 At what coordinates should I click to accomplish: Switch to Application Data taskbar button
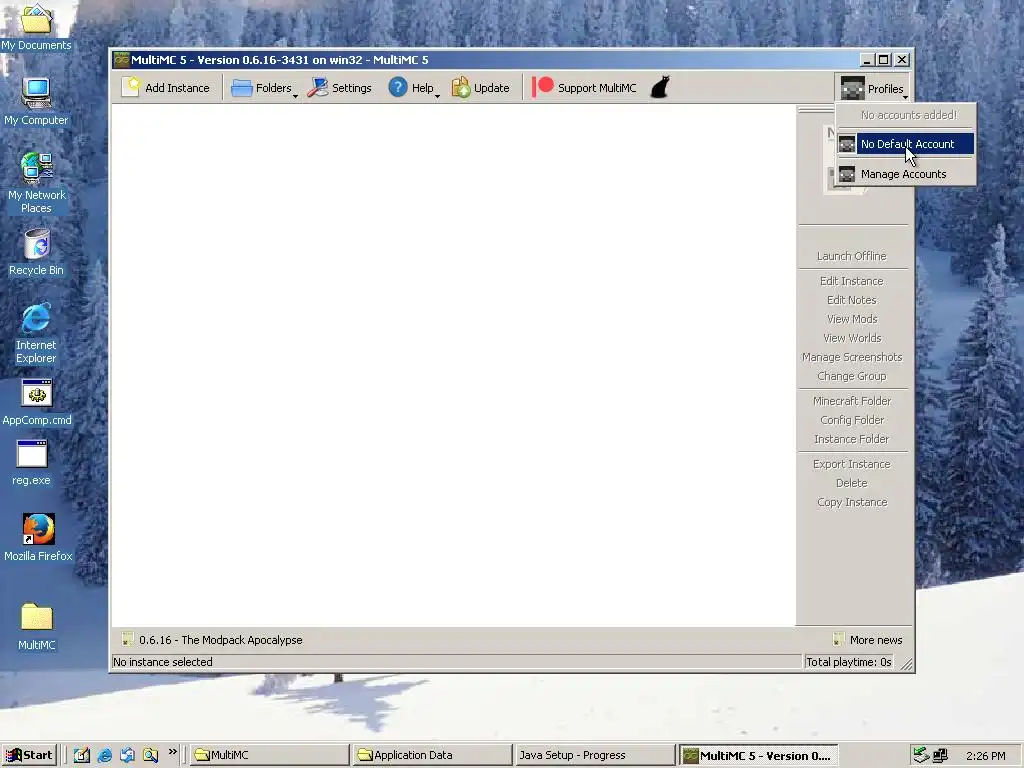pyautogui.click(x=432, y=755)
